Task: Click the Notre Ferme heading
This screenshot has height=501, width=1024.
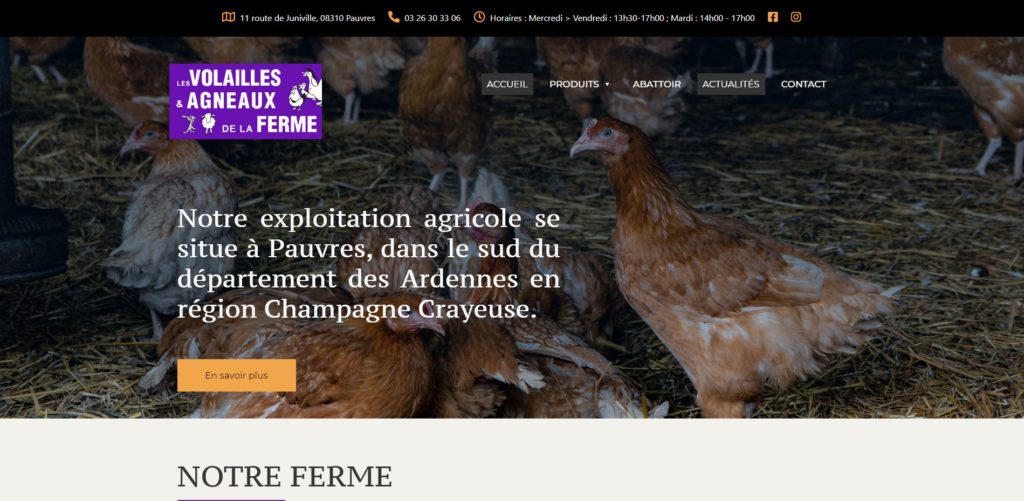Action: (285, 477)
